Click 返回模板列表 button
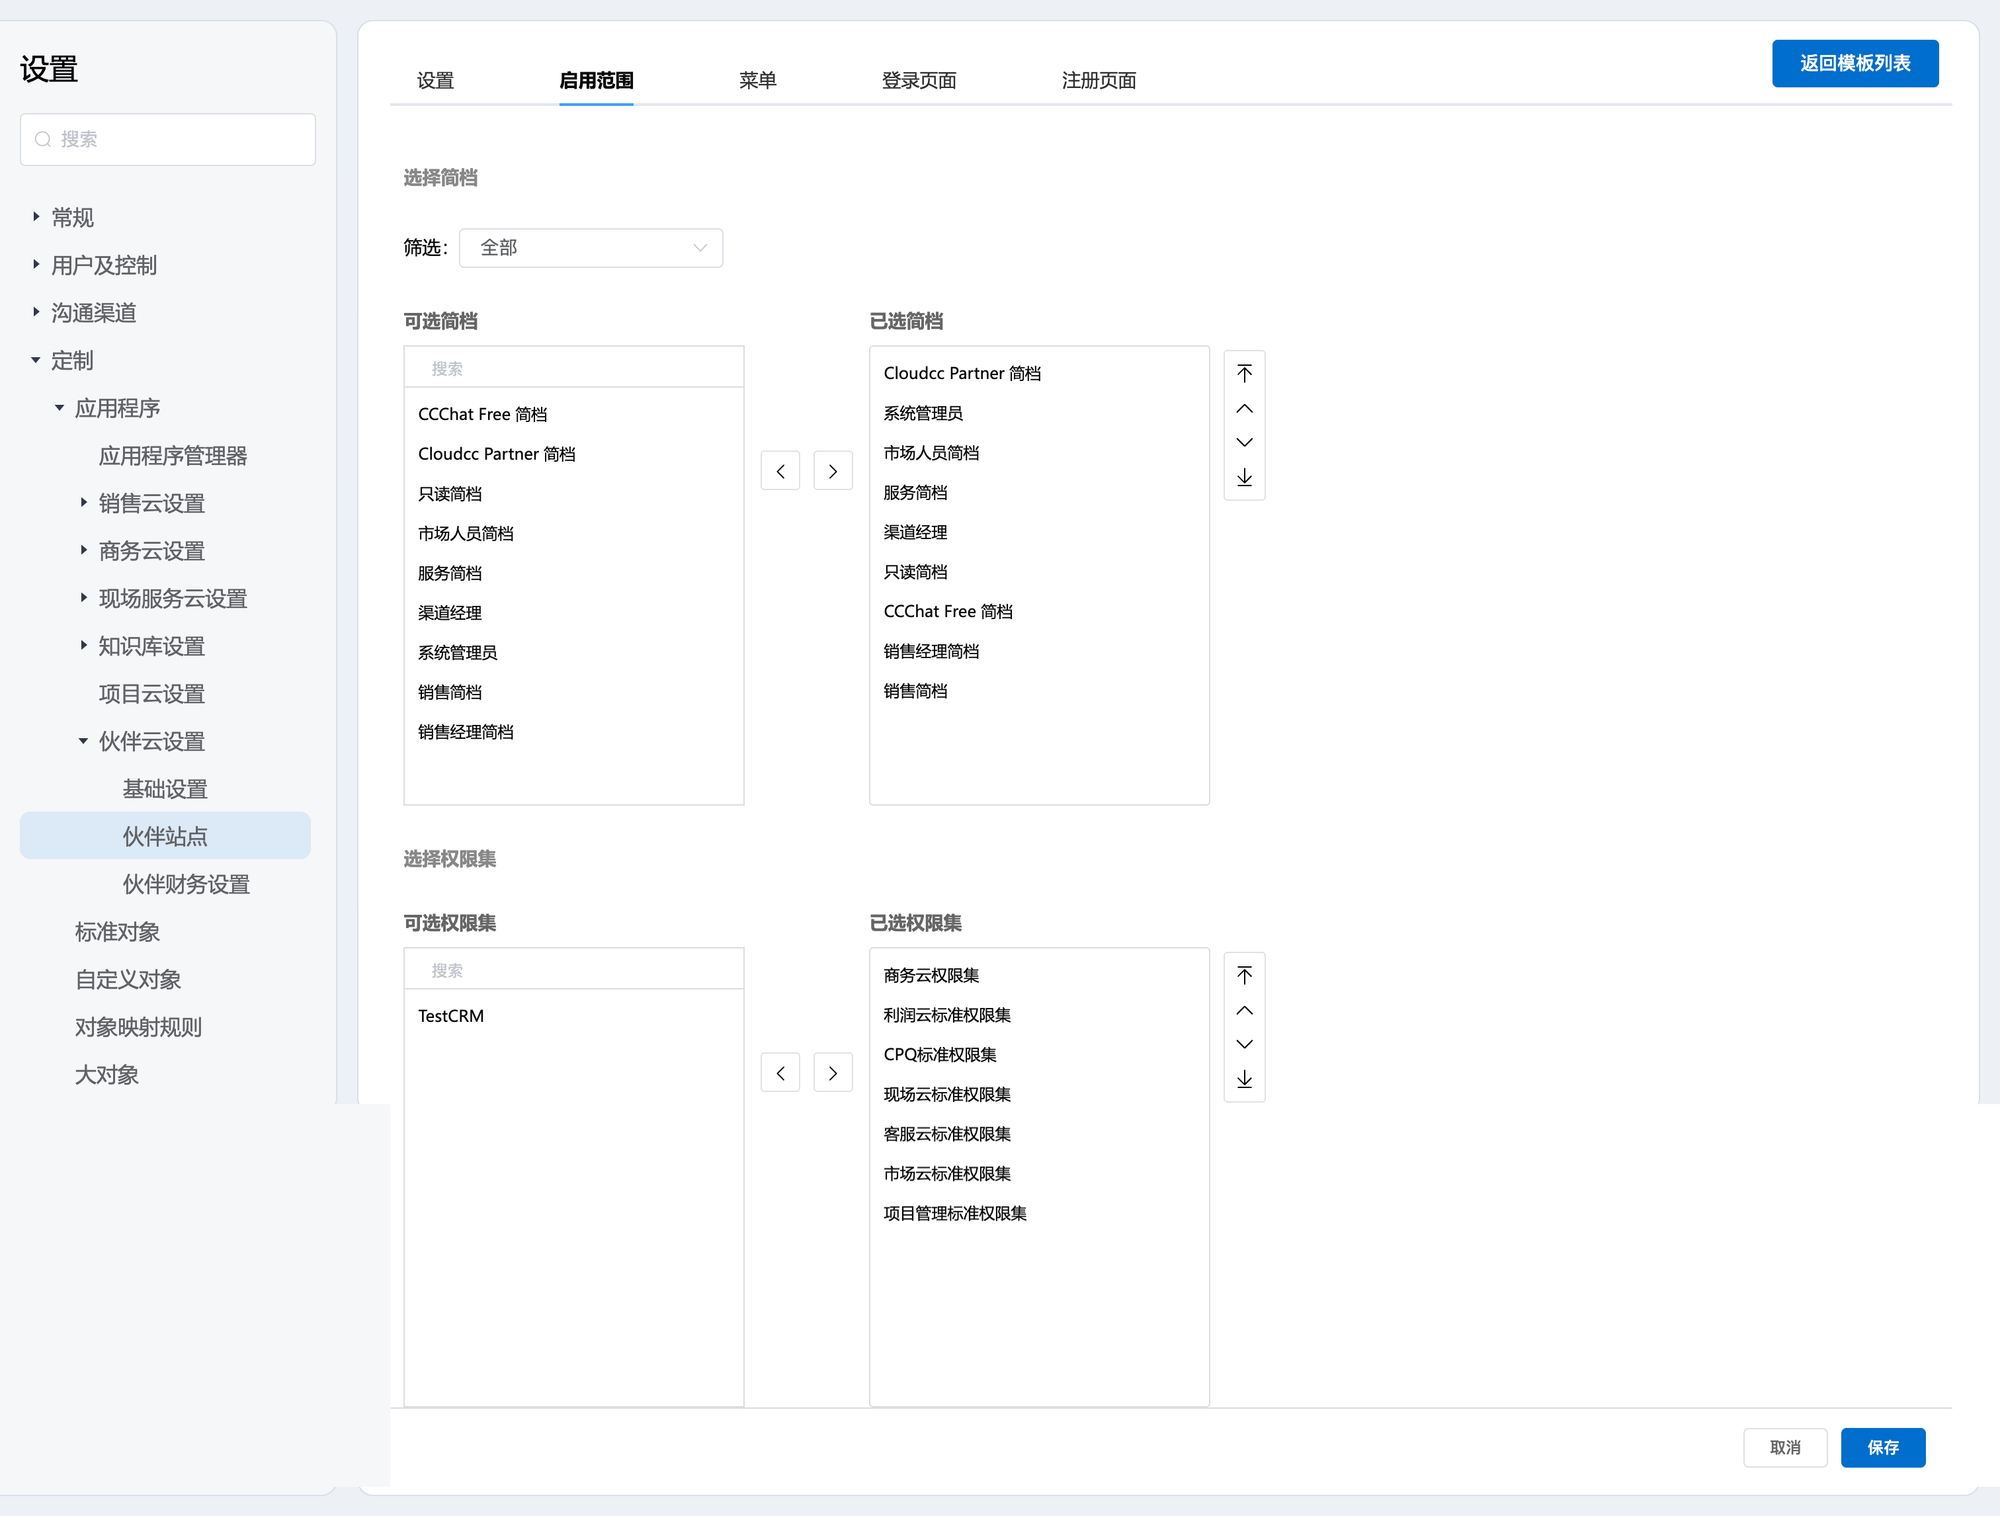The image size is (2000, 1516). 1854,63
